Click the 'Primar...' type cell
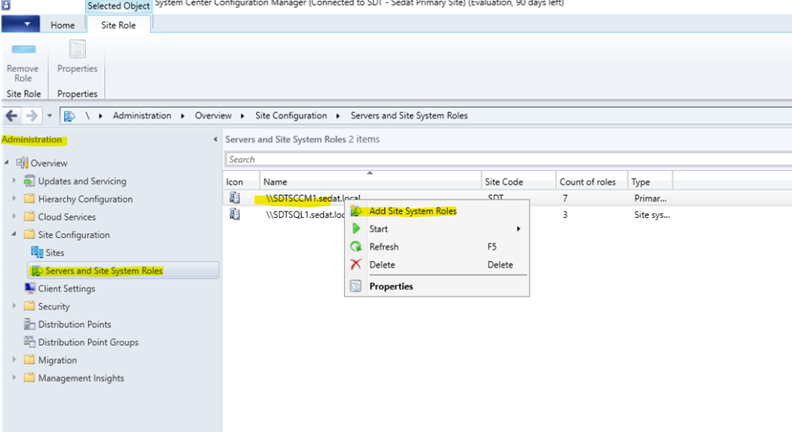The height and width of the screenshot is (432, 792). 650,199
